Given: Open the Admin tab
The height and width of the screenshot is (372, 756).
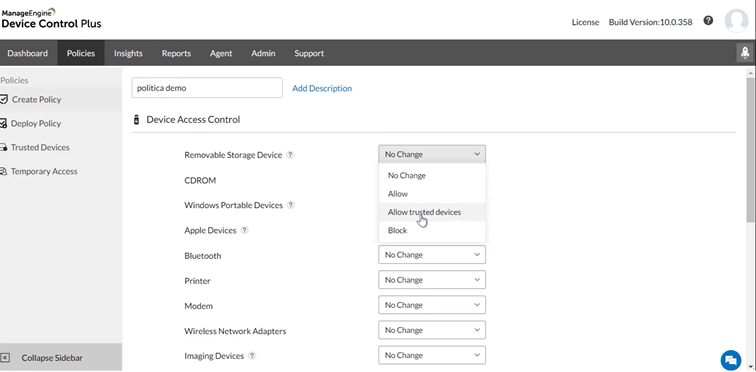Looking at the screenshot, I should coord(263,53).
